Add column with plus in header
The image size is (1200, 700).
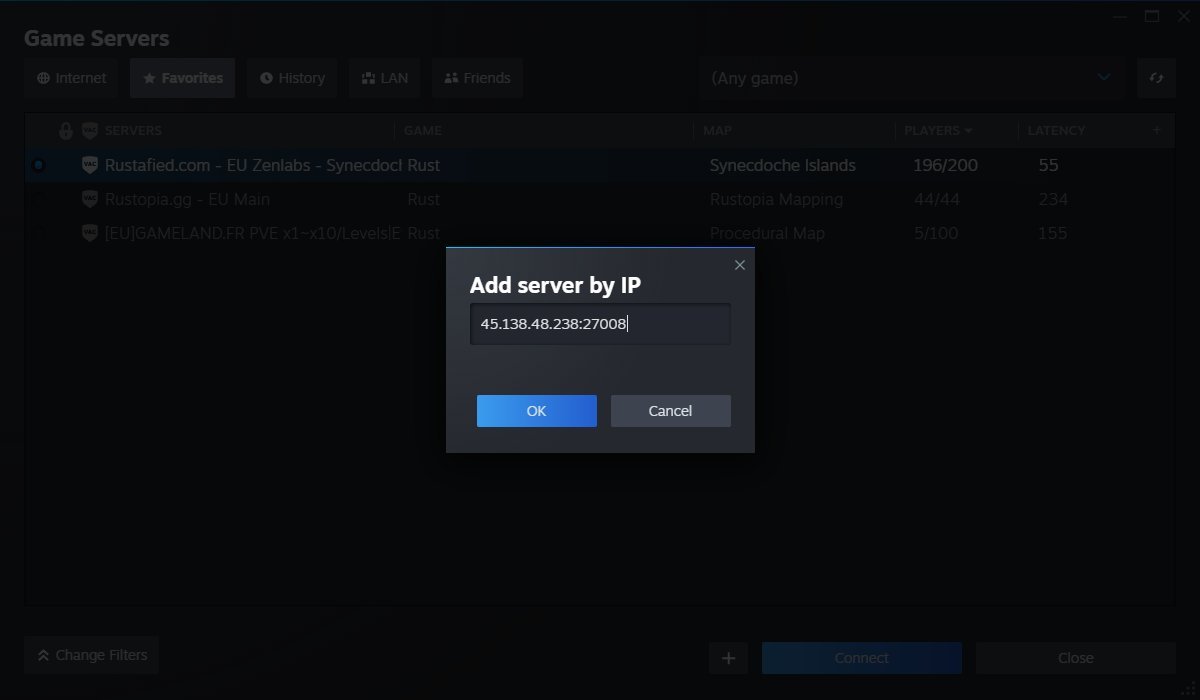[x=1157, y=130]
